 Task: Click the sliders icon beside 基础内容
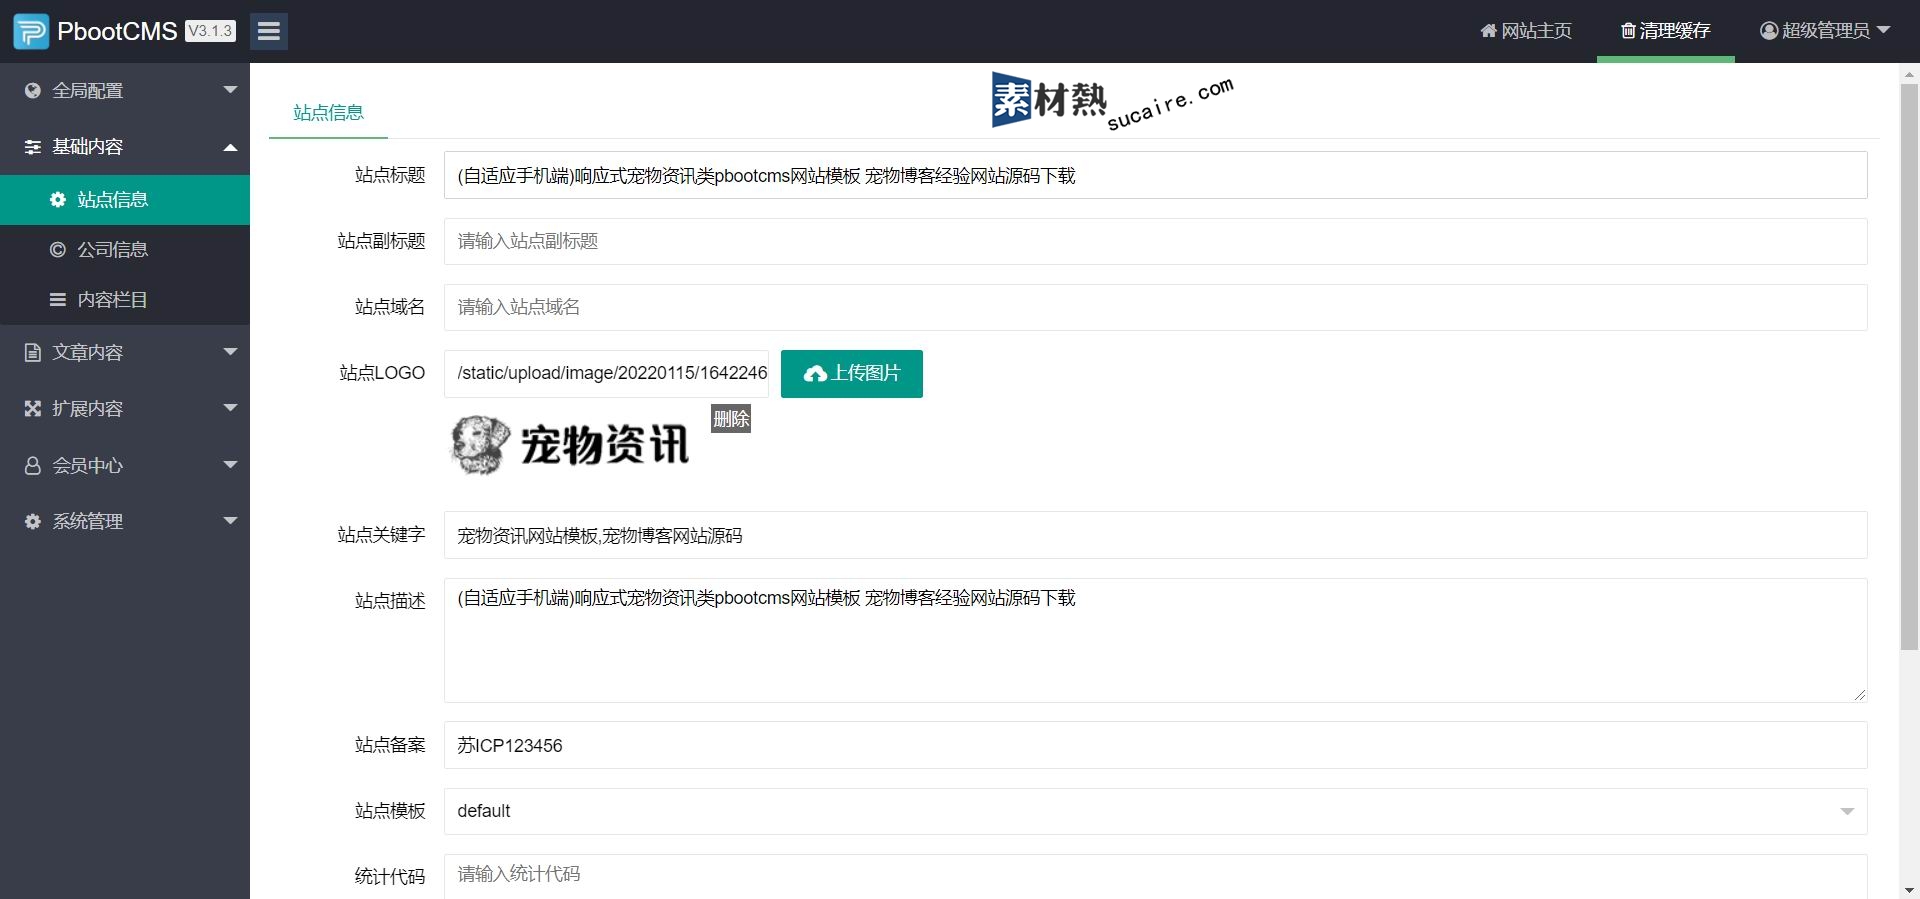(x=33, y=147)
